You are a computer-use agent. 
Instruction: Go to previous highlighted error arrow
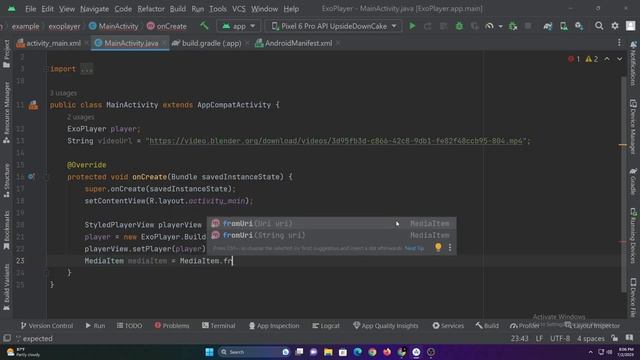[607, 59]
